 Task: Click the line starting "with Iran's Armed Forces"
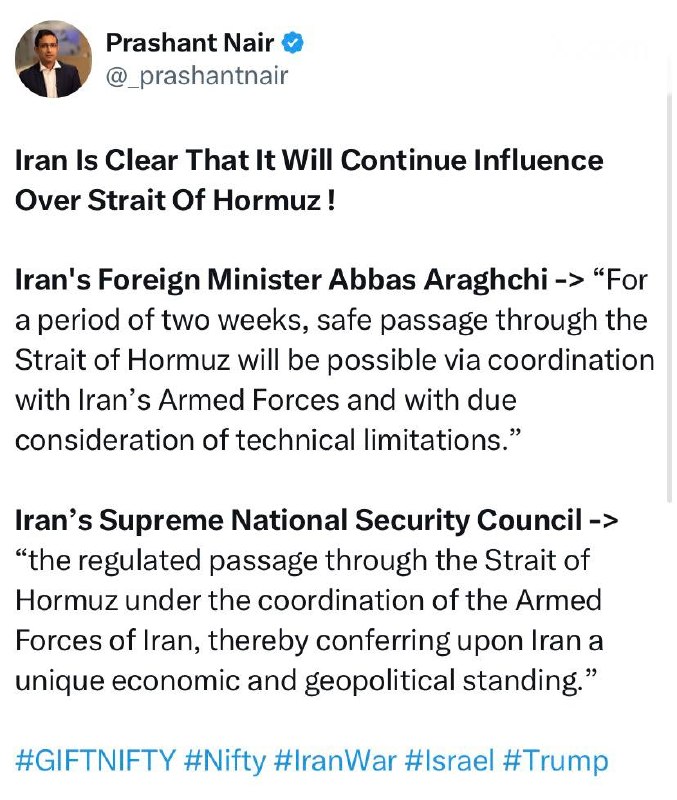[264, 401]
